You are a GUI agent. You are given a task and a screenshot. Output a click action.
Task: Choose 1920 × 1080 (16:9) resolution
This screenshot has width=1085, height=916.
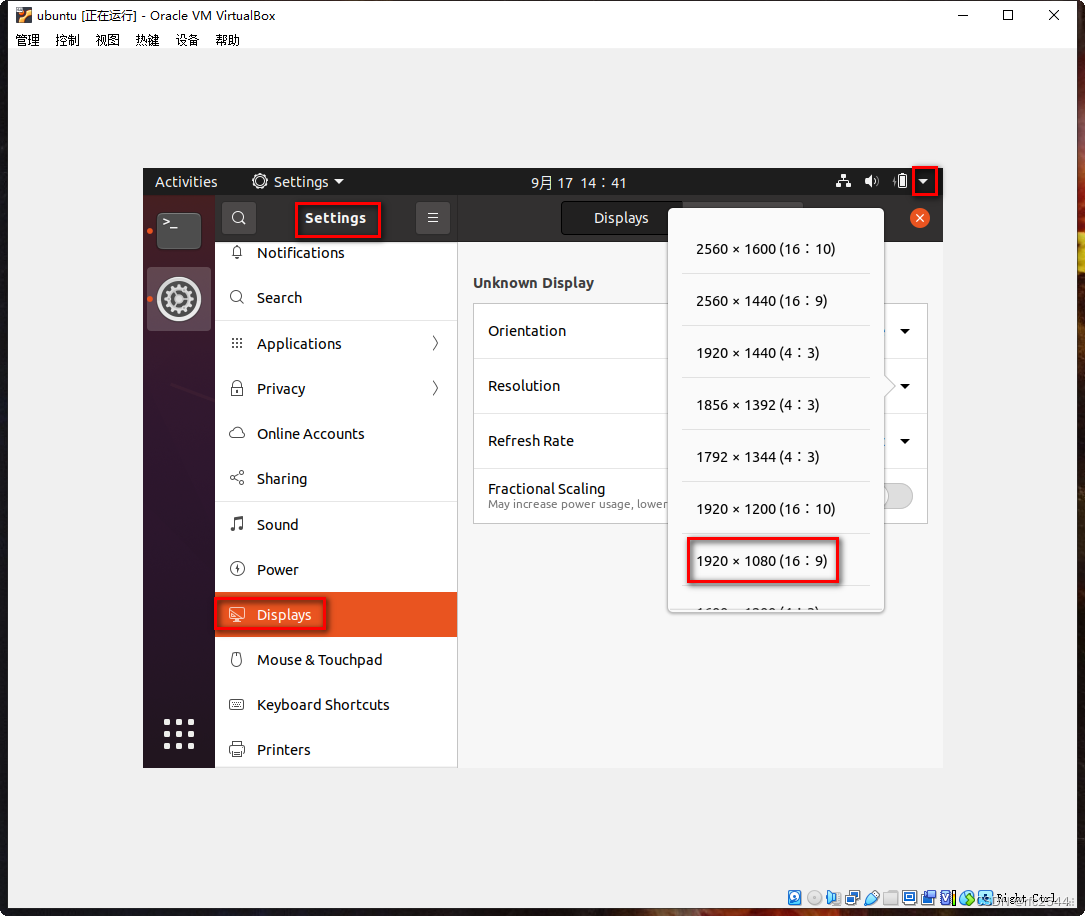[x=775, y=560]
